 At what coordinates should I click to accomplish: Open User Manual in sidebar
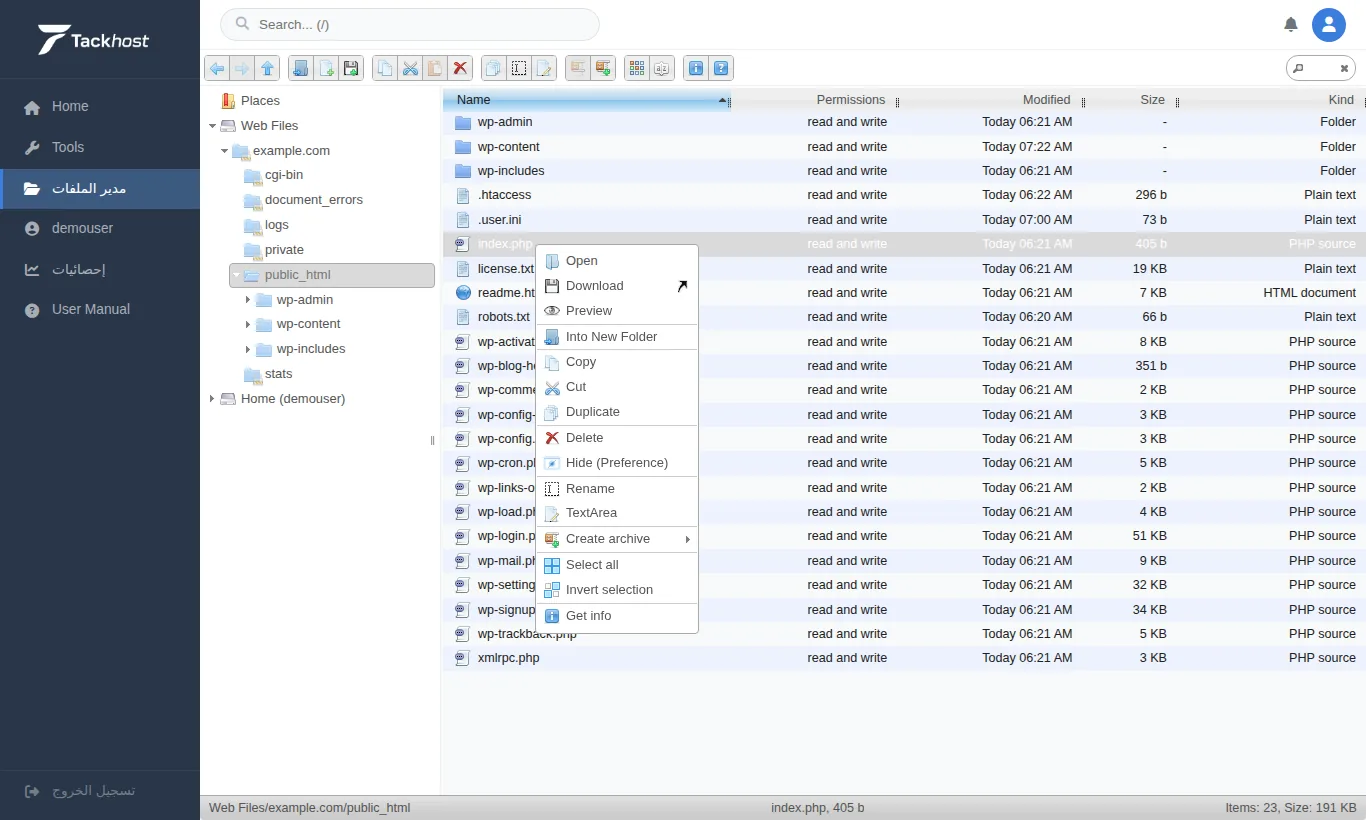100,309
